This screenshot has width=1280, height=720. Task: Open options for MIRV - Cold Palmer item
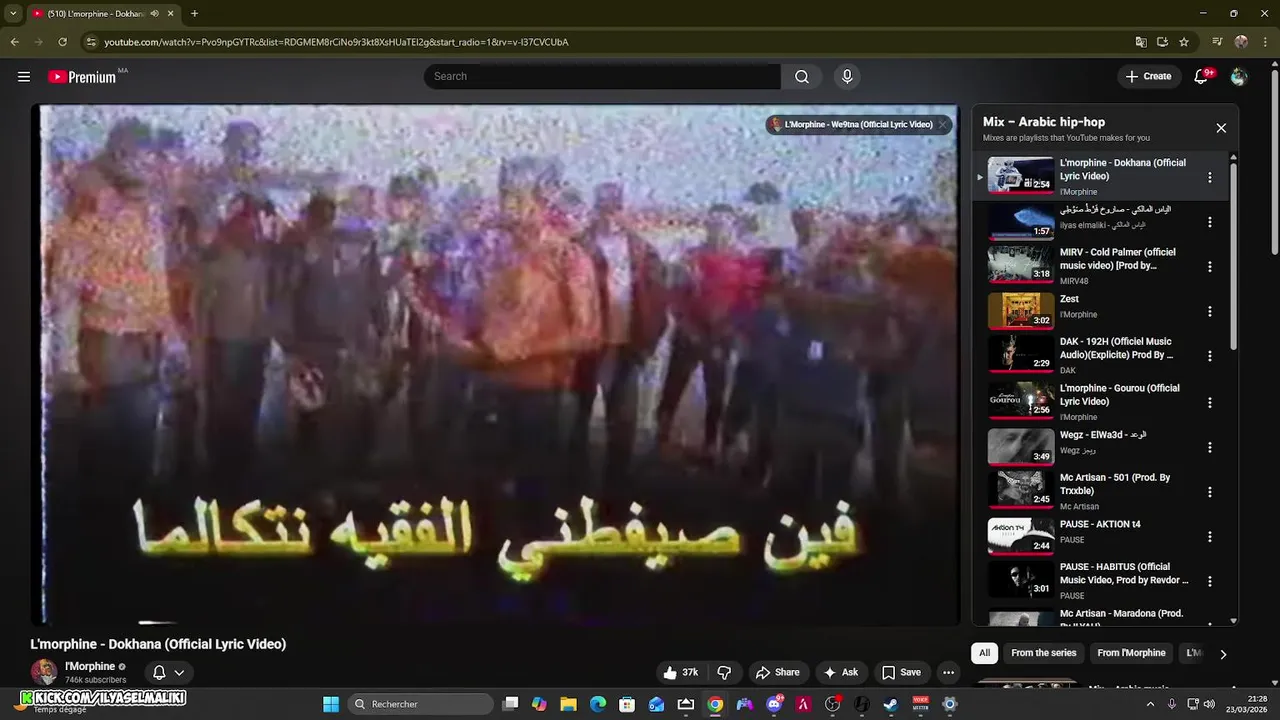click(1210, 267)
